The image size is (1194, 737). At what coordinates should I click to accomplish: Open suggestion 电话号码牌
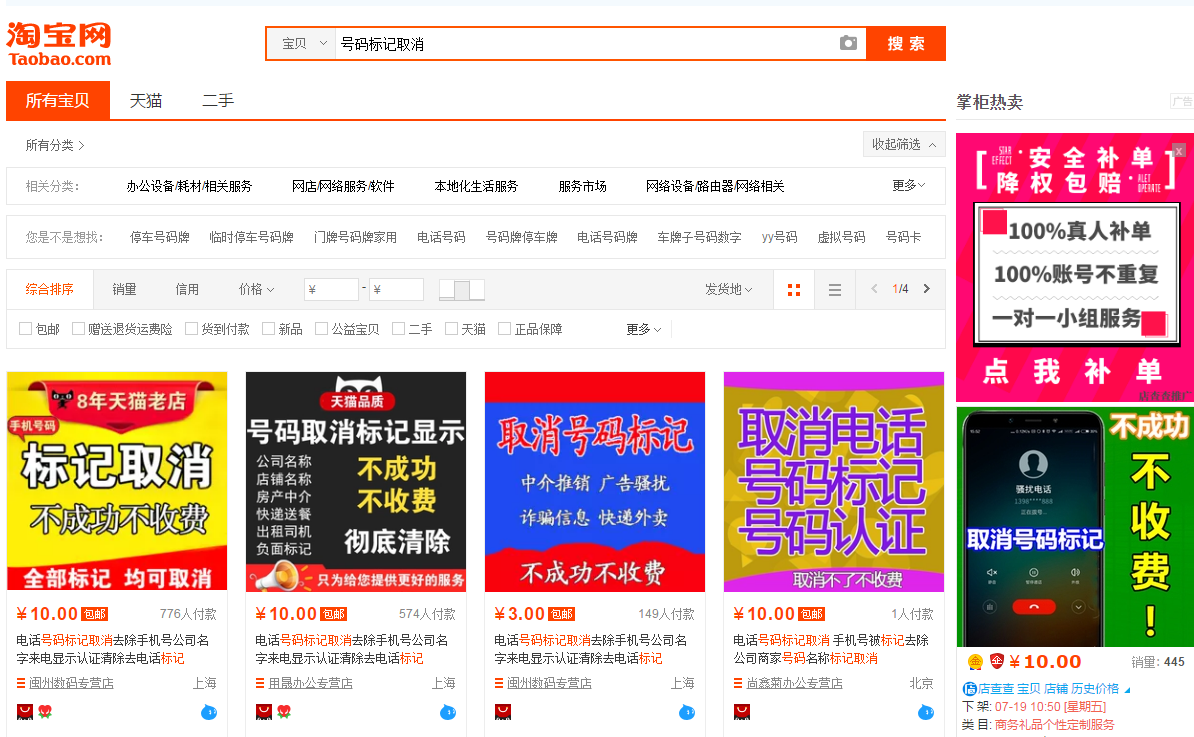point(607,237)
